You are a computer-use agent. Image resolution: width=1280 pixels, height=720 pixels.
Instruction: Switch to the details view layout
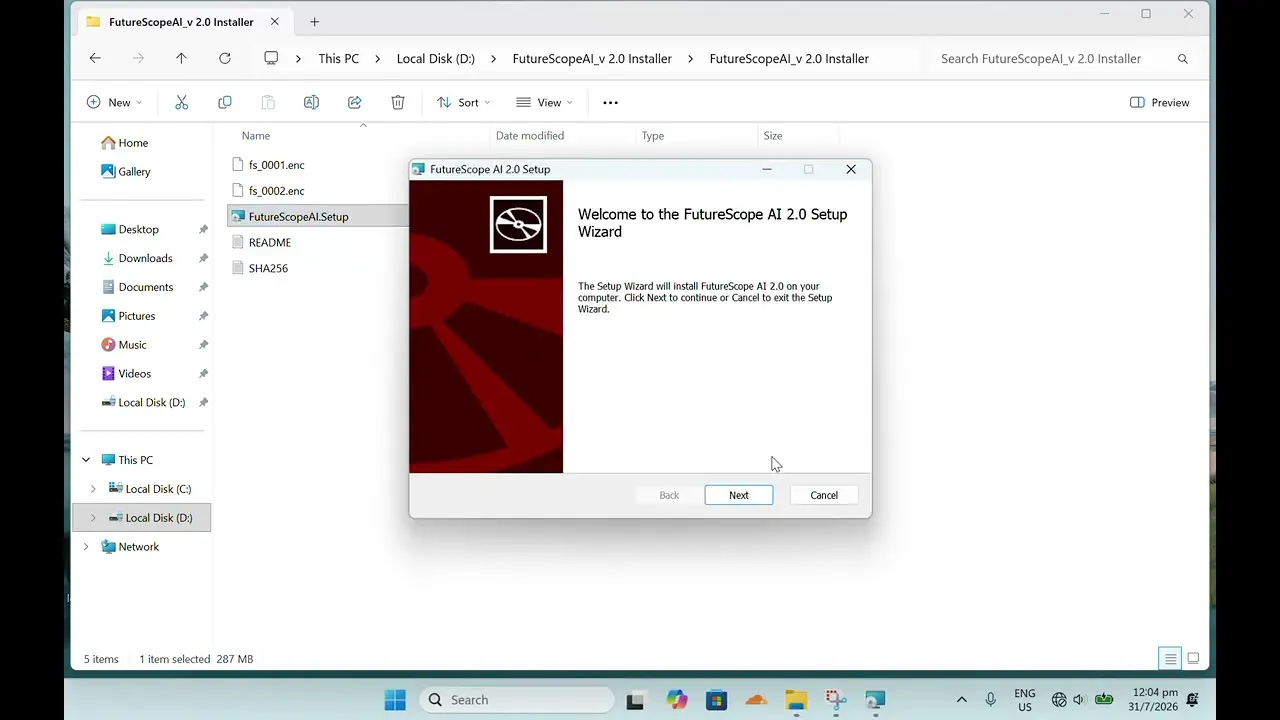pos(1170,659)
